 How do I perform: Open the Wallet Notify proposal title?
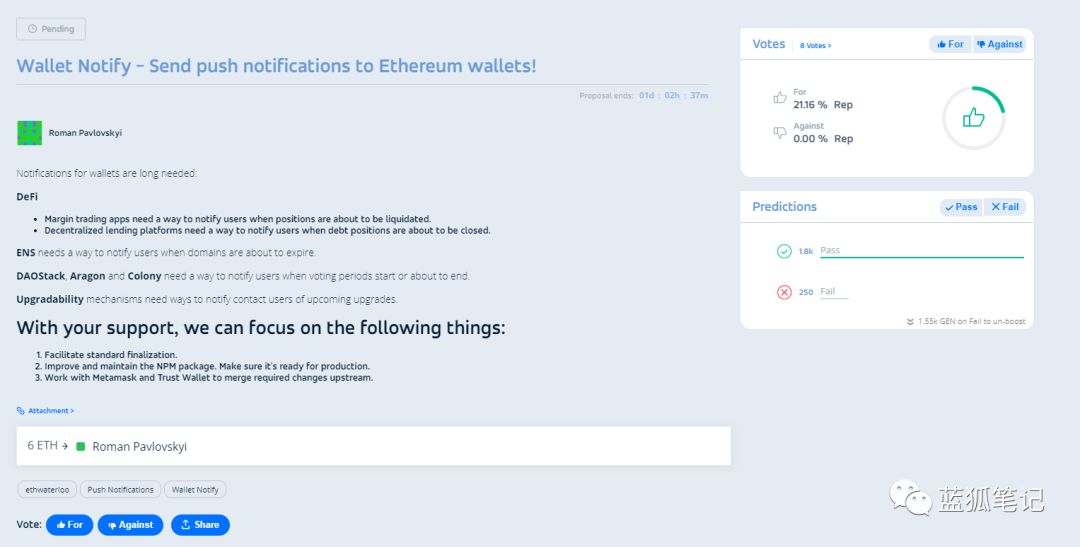pos(276,66)
